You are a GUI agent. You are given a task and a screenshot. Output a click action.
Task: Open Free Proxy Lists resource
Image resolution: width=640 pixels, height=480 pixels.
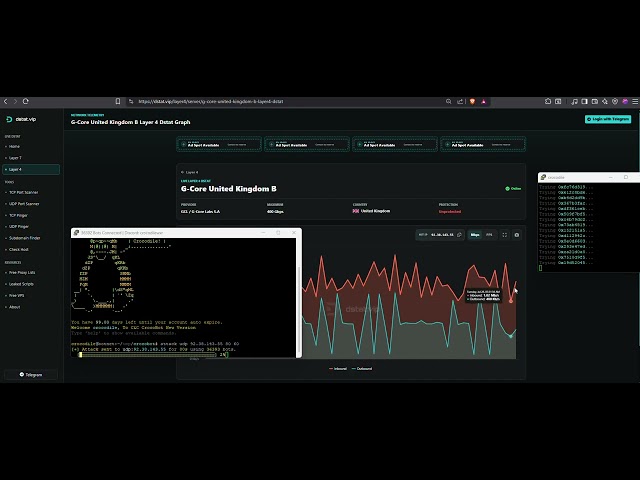click(x=22, y=272)
